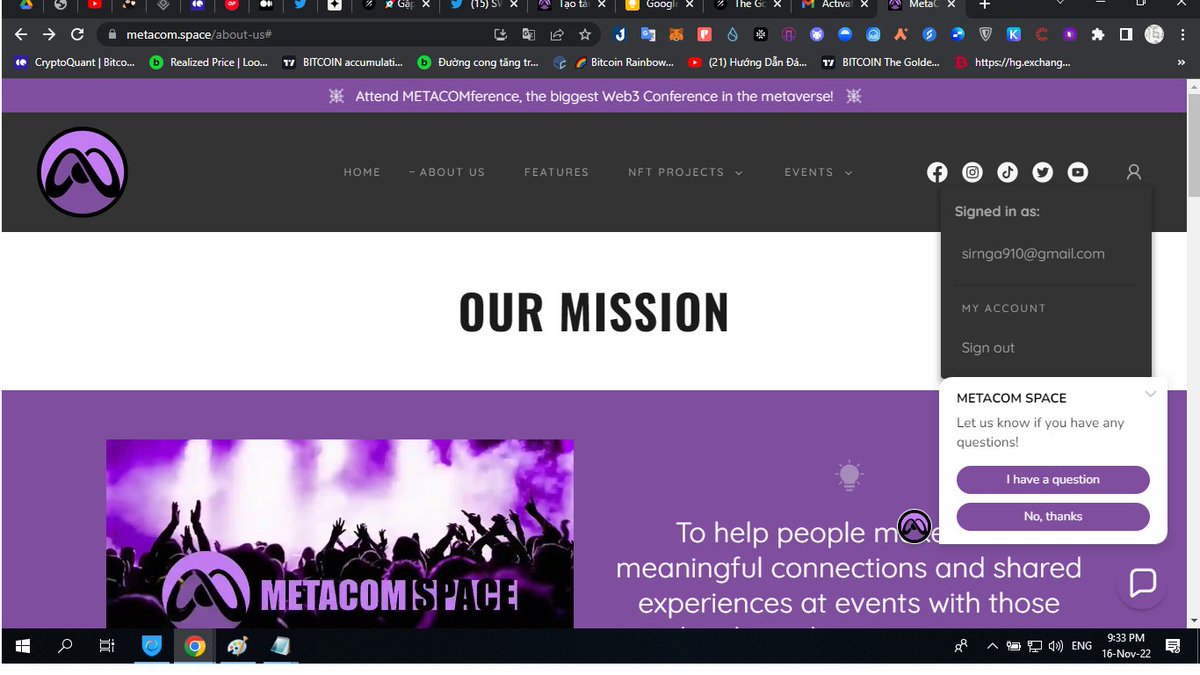Screen dimensions: 1200x675
Task: Open MY ACCOUNT from the user menu
Action: [x=1003, y=308]
